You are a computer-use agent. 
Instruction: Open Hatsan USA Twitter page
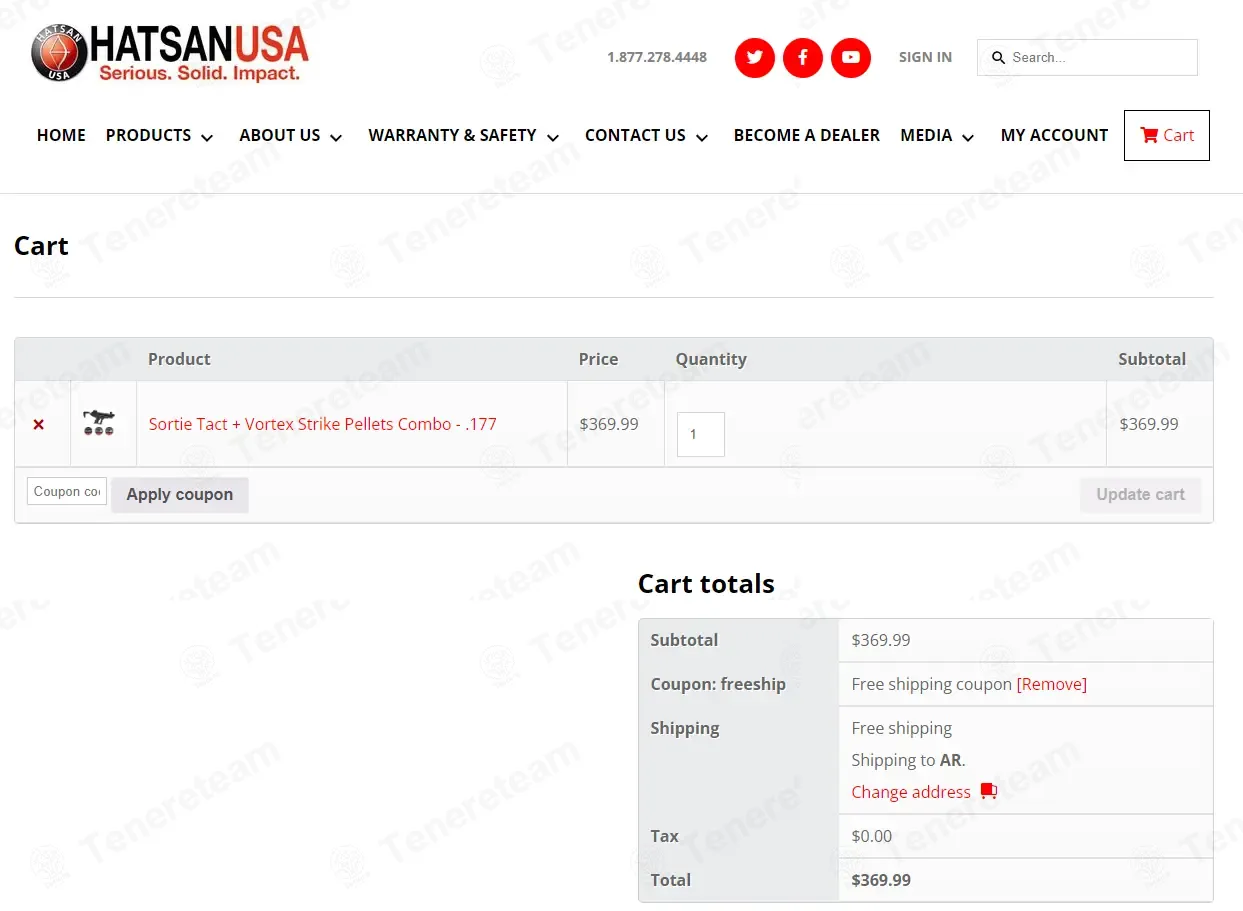755,58
